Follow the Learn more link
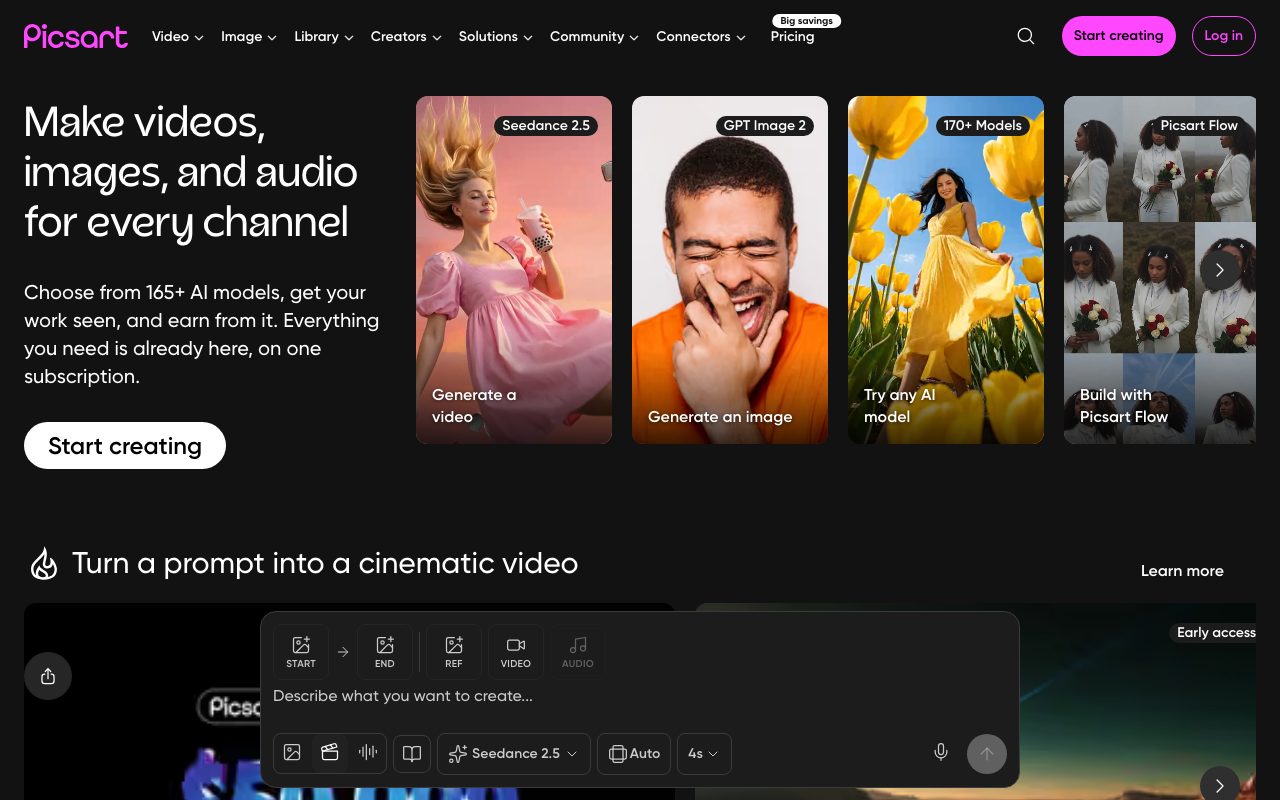This screenshot has width=1280, height=800. (x=1182, y=571)
